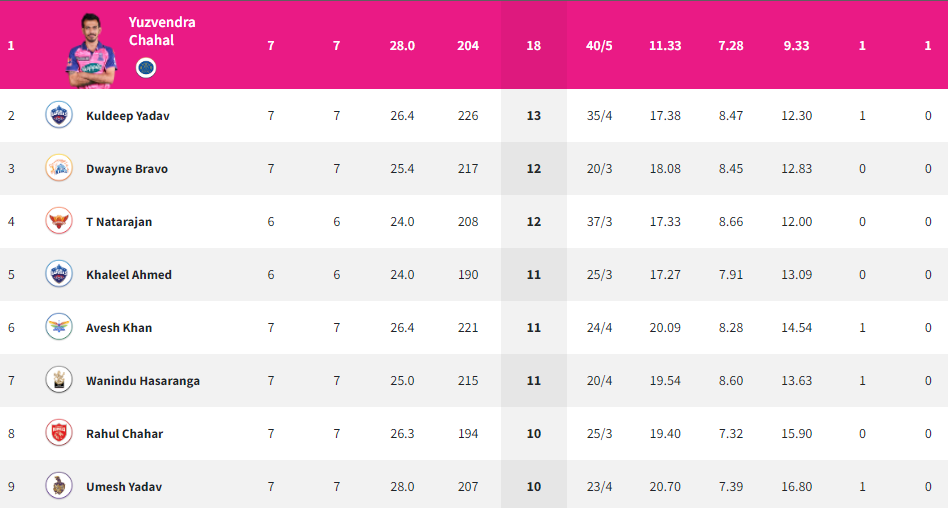Image resolution: width=948 pixels, height=508 pixels.
Task: Open Yuzvendra Chahal's player profile name
Action: click(x=162, y=31)
